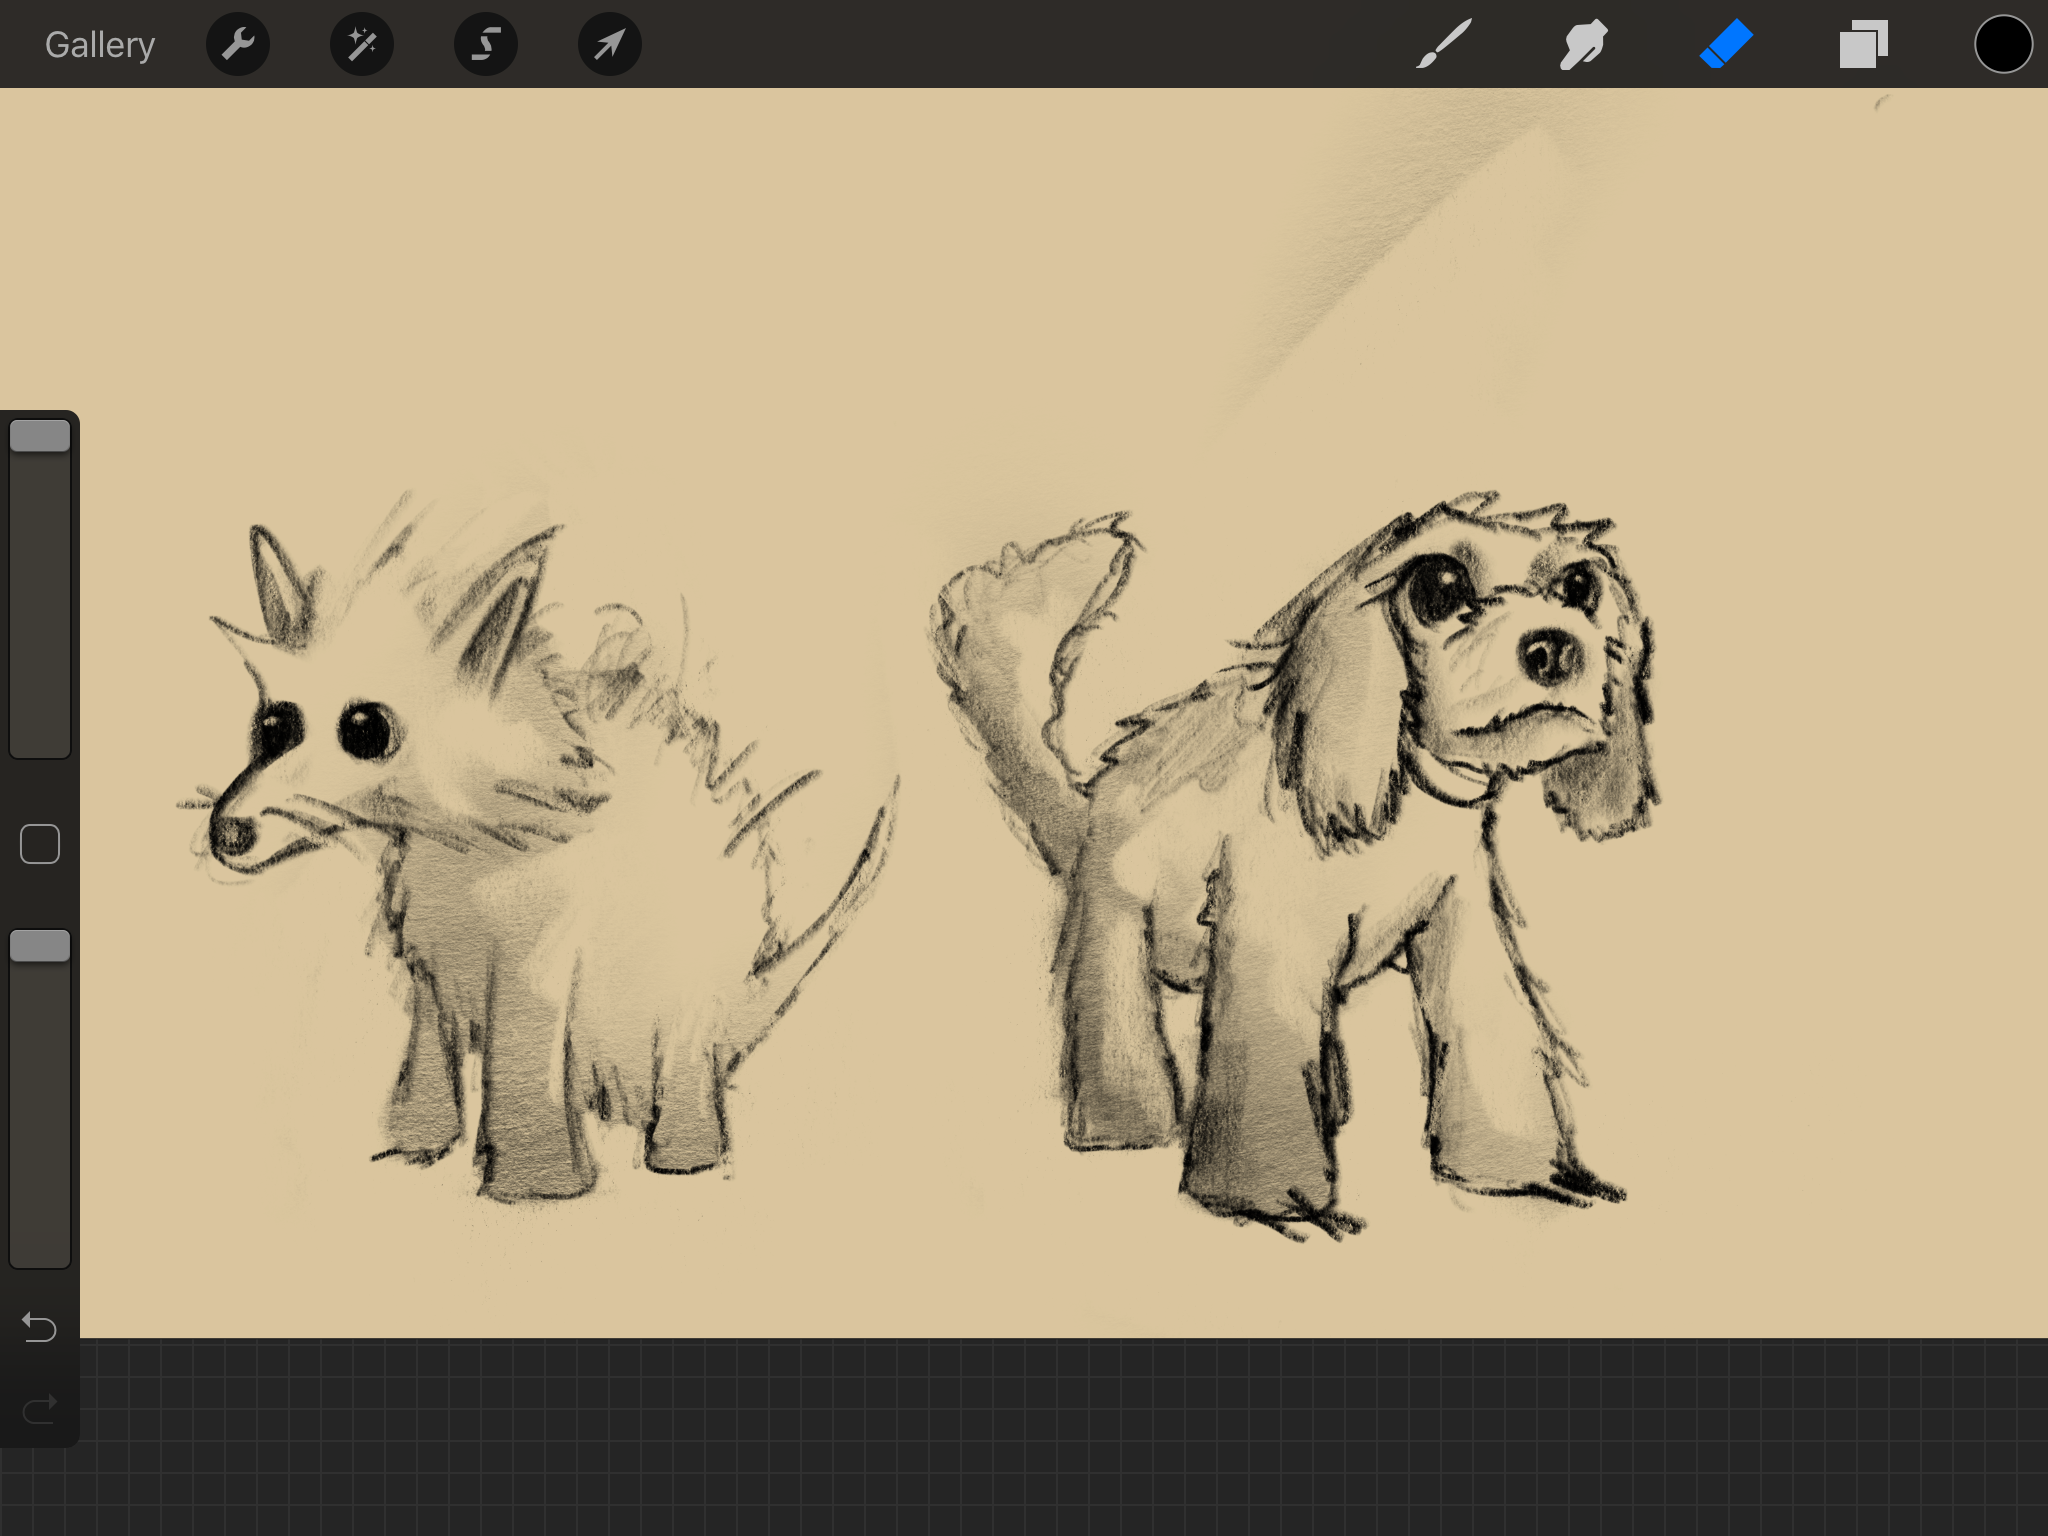Return to the Gallery
This screenshot has height=1536, width=2048.
100,45
